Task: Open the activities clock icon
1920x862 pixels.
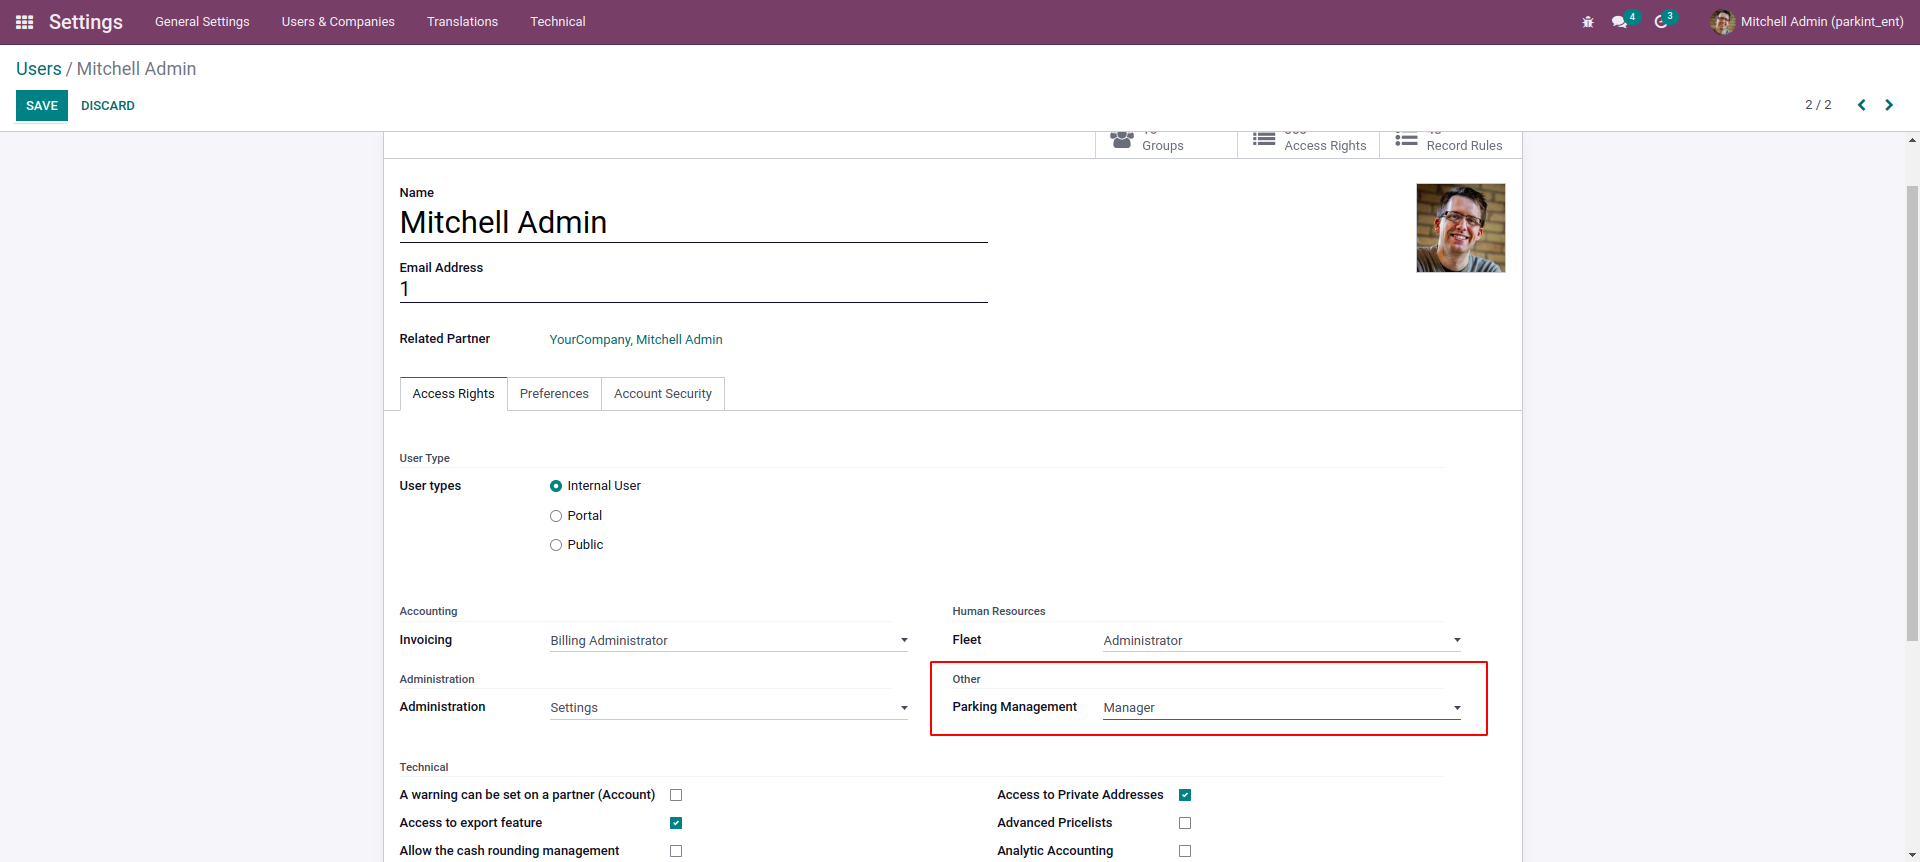Action: click(x=1661, y=22)
